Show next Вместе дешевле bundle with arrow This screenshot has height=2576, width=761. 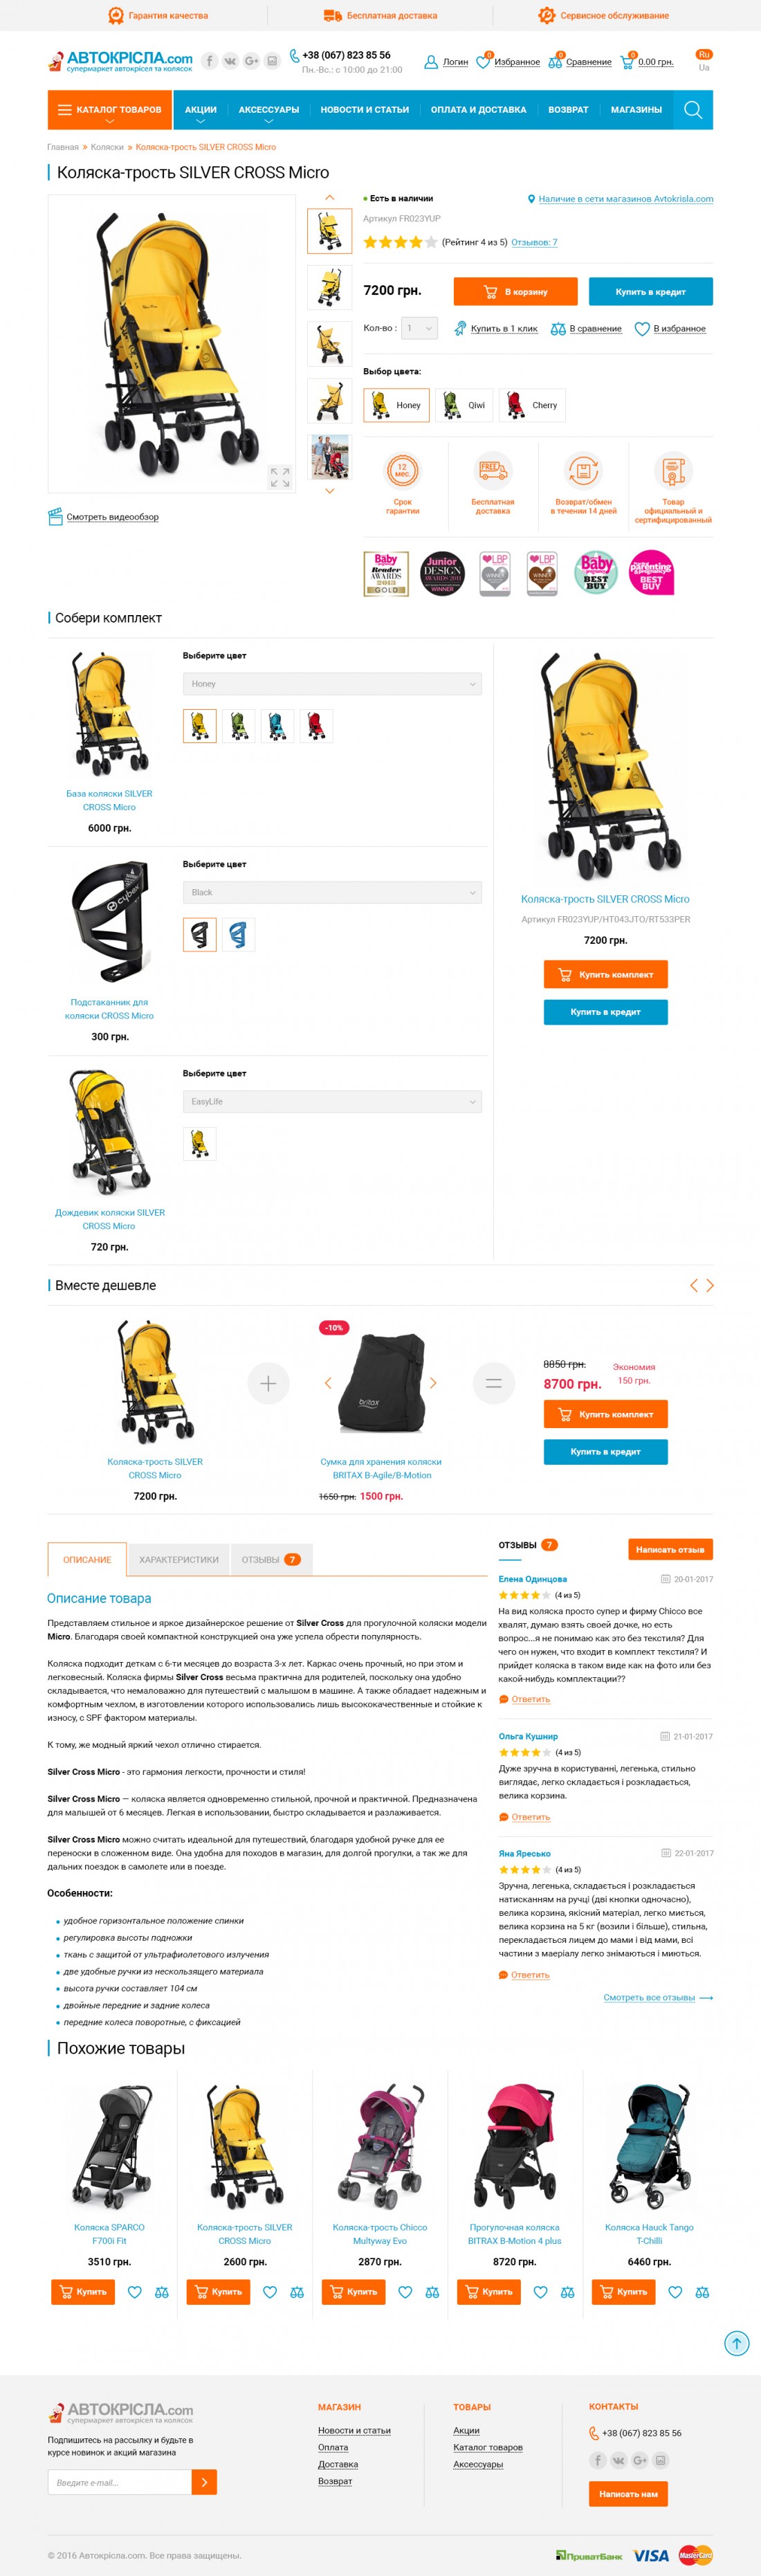click(710, 1285)
